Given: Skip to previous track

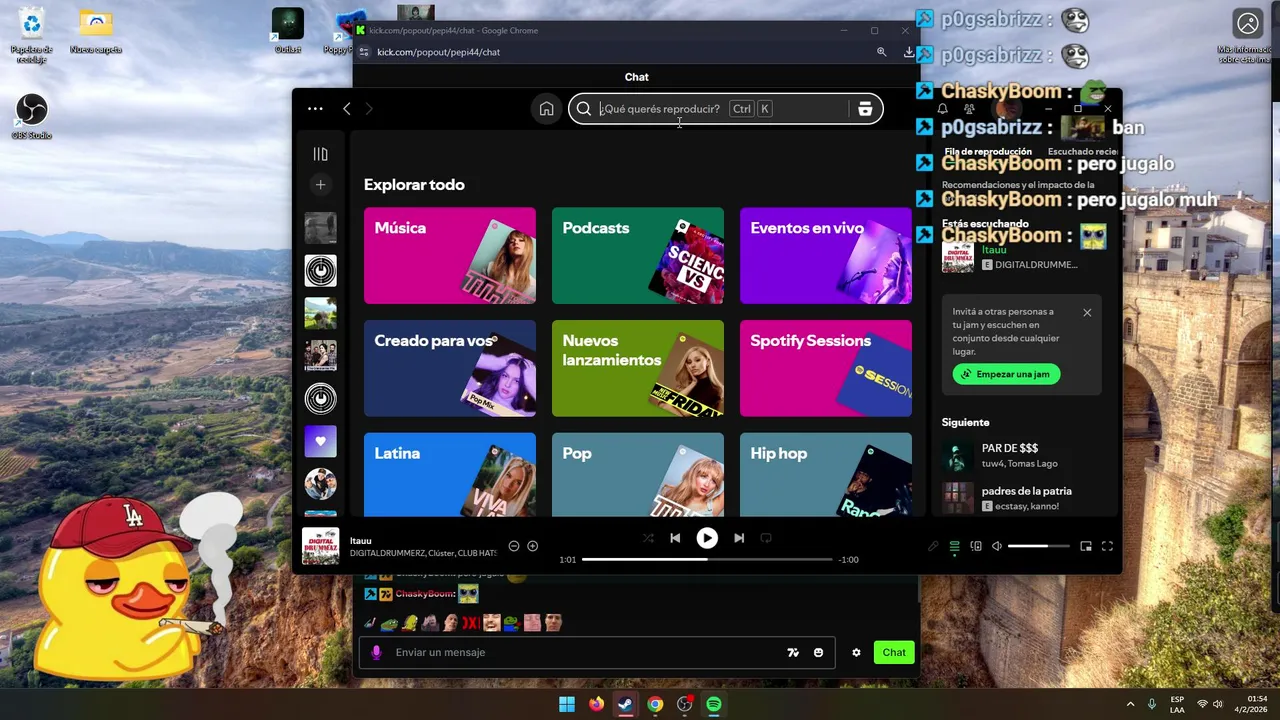Looking at the screenshot, I should pos(675,538).
